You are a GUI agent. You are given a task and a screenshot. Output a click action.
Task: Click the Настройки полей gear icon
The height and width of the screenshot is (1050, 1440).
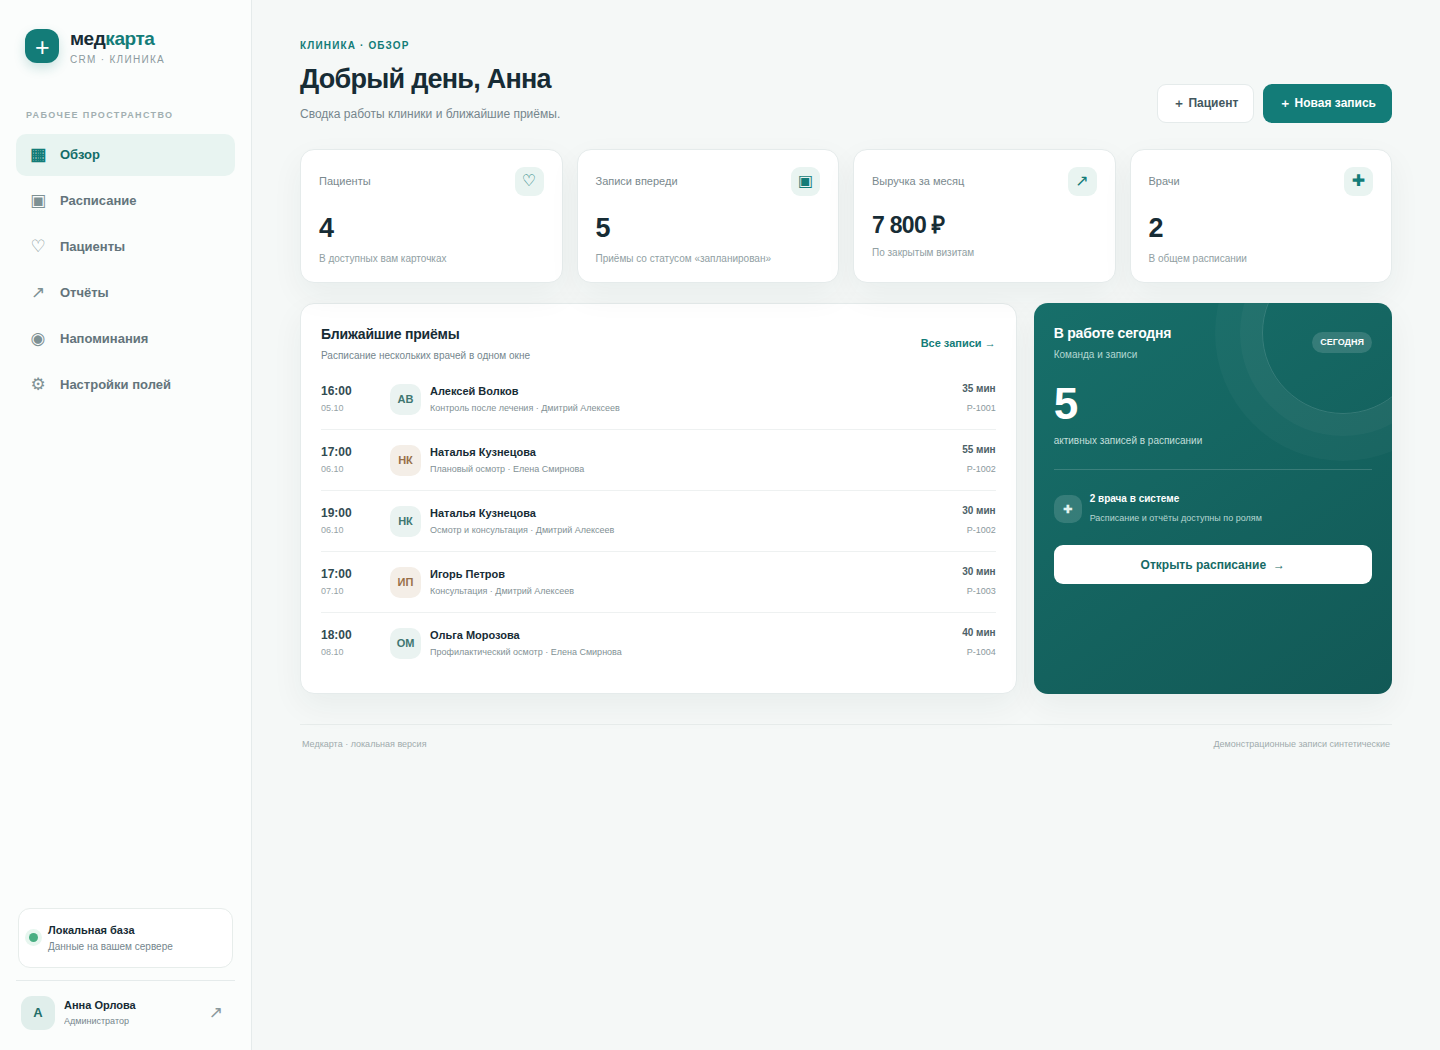pos(38,385)
